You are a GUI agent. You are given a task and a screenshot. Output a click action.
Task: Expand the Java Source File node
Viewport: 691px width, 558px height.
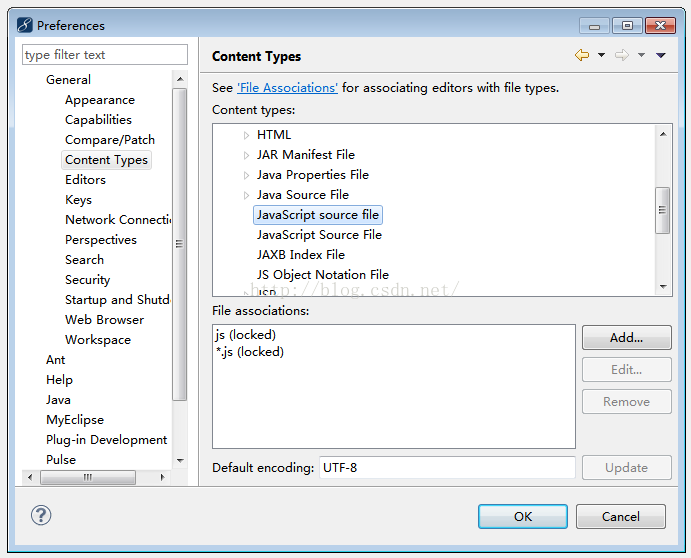coord(246,195)
